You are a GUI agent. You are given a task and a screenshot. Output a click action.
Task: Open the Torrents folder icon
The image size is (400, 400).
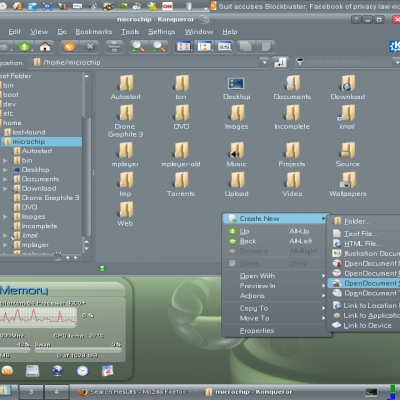(x=181, y=184)
